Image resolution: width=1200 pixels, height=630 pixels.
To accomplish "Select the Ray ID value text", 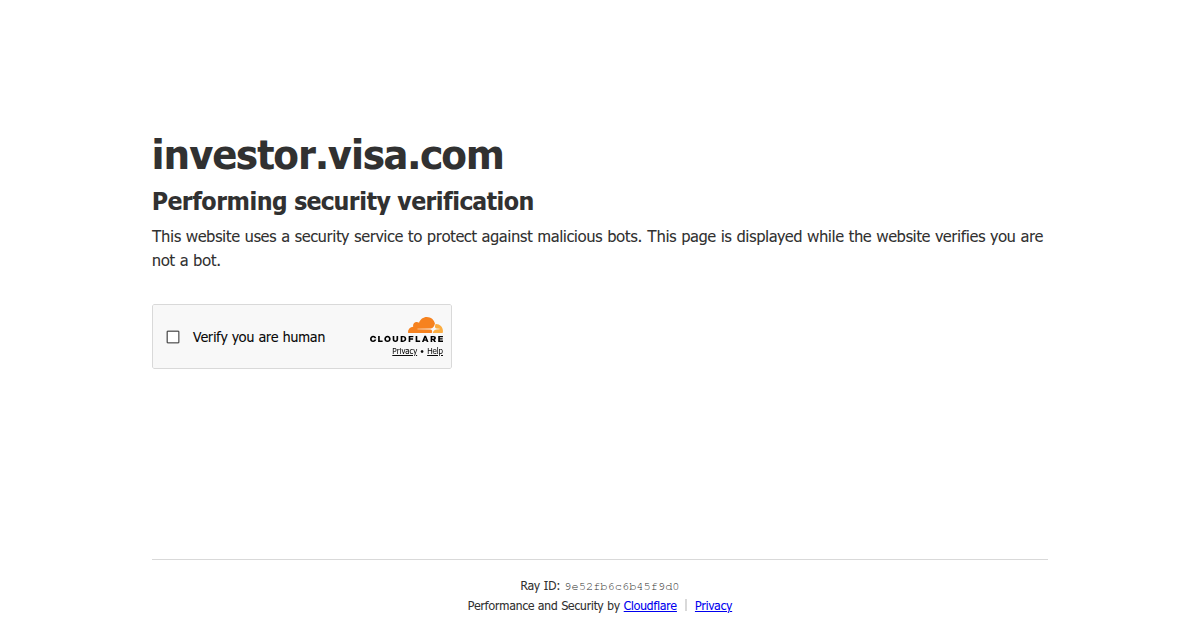I will (622, 586).
